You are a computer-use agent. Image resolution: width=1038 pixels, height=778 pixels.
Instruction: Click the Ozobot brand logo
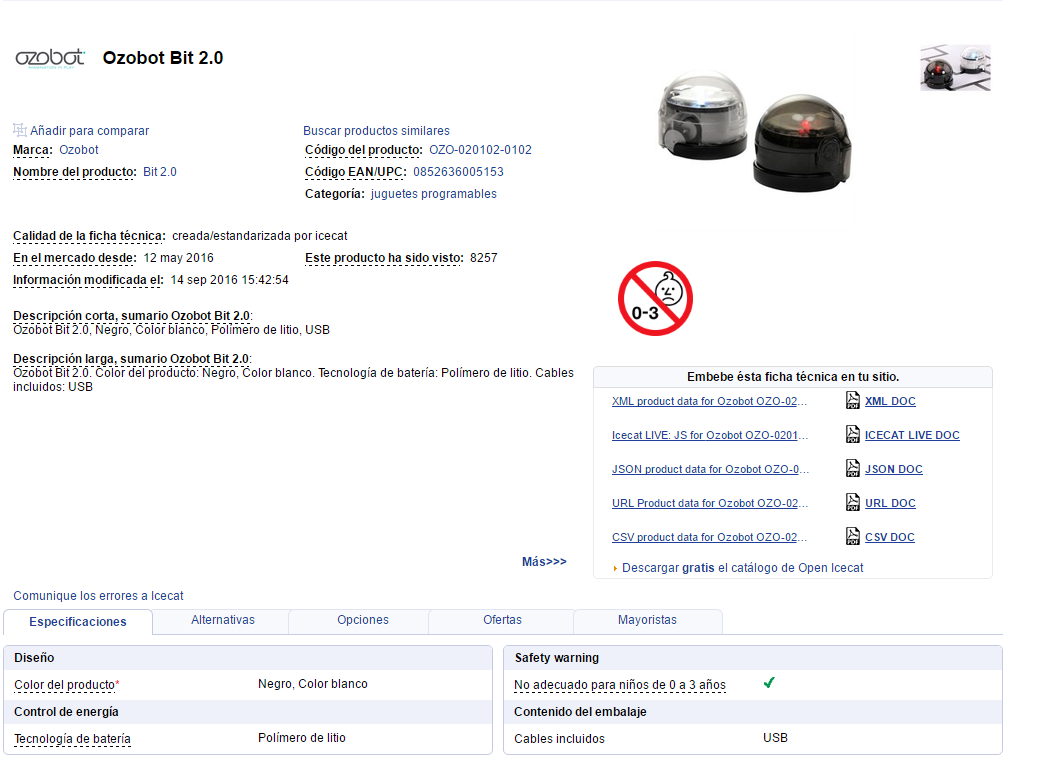50,58
